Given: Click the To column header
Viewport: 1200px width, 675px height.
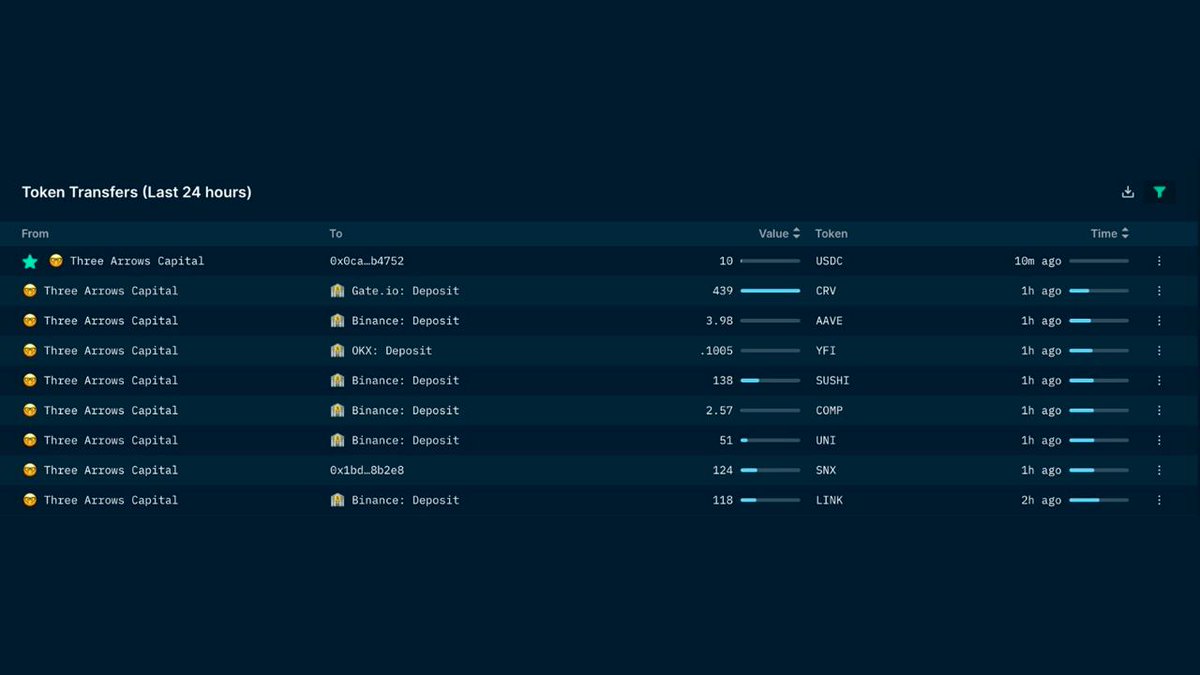Looking at the screenshot, I should point(336,233).
